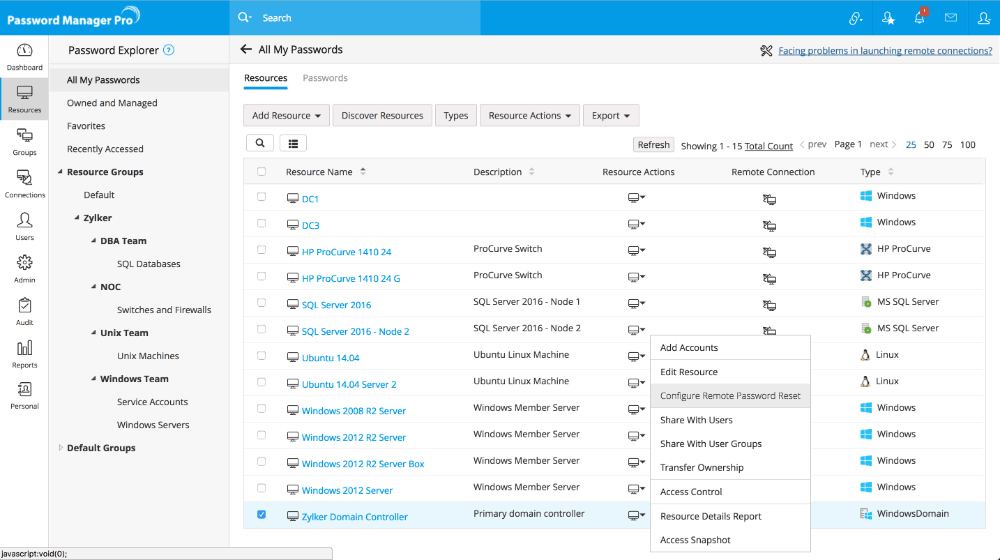This screenshot has height=560, width=1000.
Task: Toggle the select-all checkbox in table header
Action: tap(262, 172)
